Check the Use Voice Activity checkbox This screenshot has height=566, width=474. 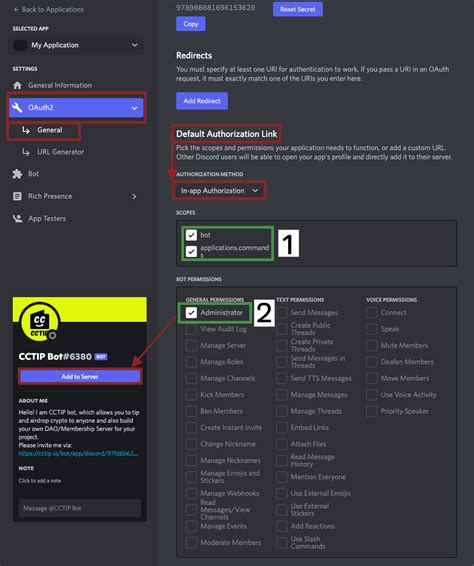pyautogui.click(x=371, y=395)
